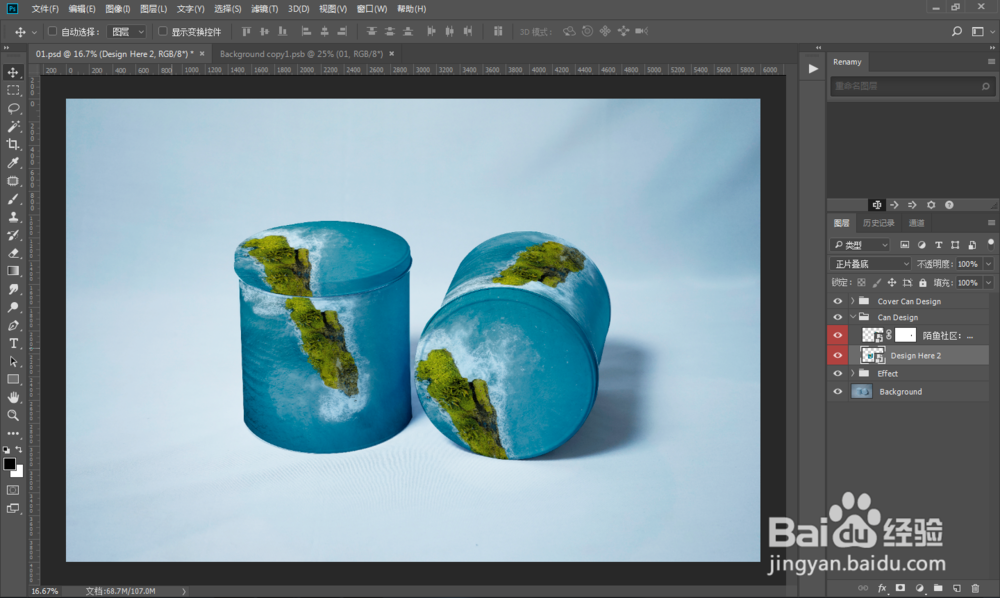This screenshot has width=1000, height=598.
Task: Open the search icon in options bar
Action: click(957, 31)
